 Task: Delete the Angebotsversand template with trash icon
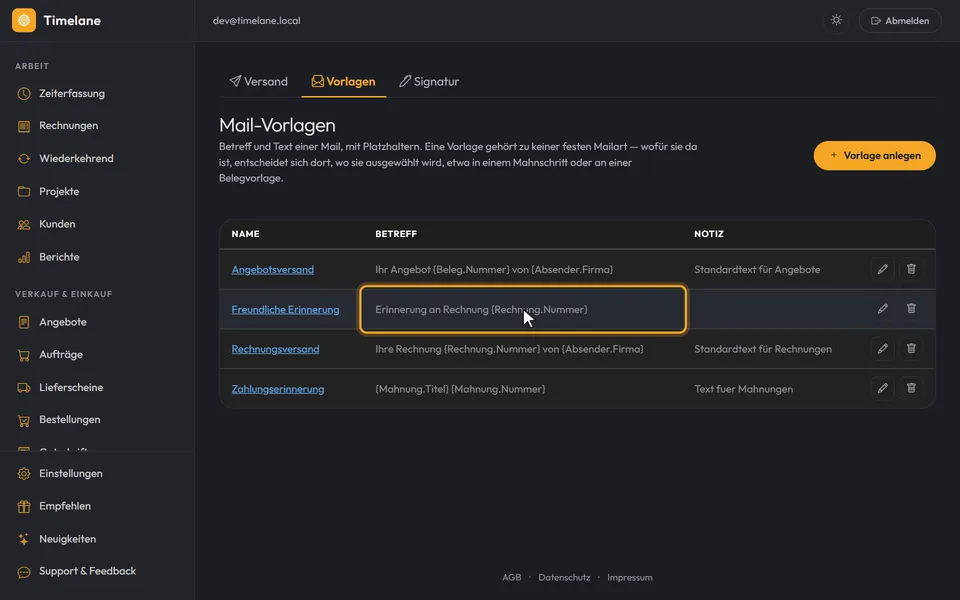tap(911, 269)
